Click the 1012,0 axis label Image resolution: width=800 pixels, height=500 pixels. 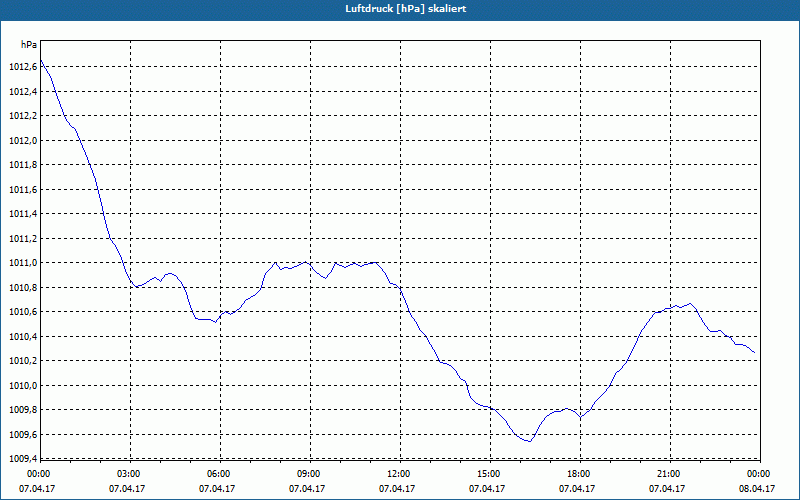click(x=23, y=141)
